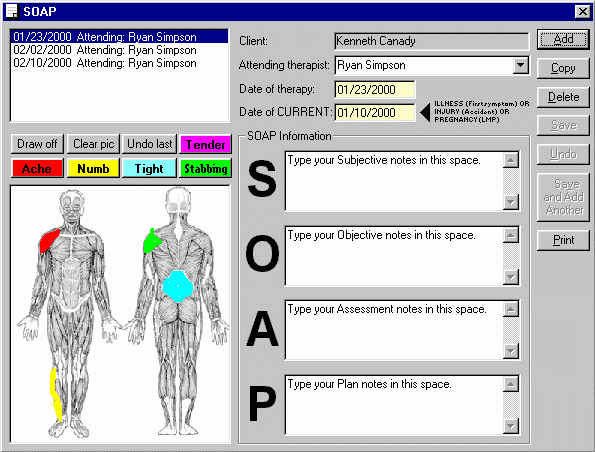Click the yellow leg mark on front figure

56,394
